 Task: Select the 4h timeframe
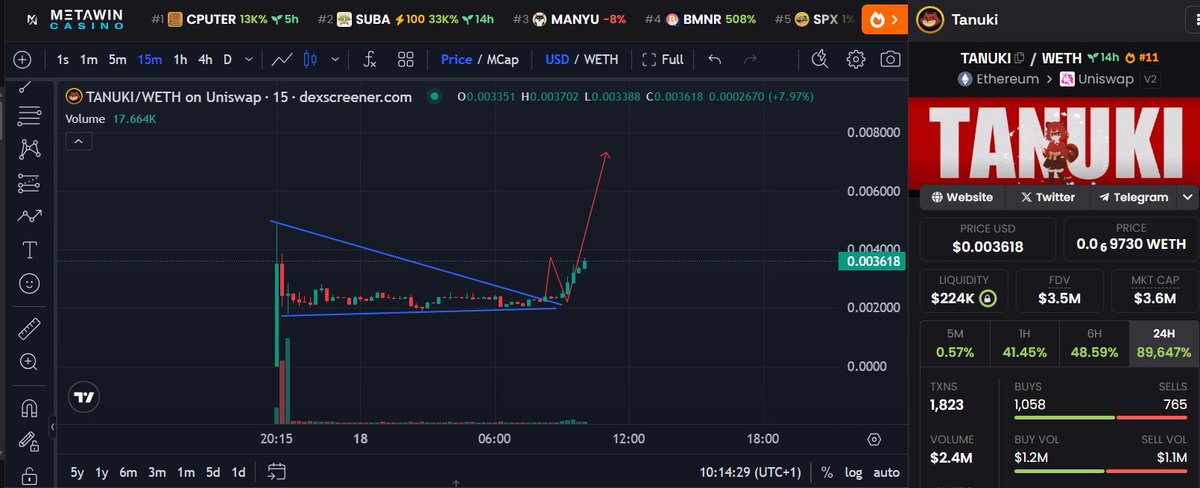pyautogui.click(x=205, y=59)
